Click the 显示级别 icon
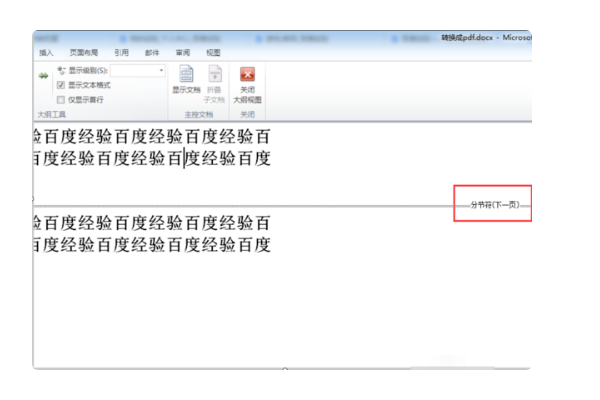 click(x=61, y=70)
